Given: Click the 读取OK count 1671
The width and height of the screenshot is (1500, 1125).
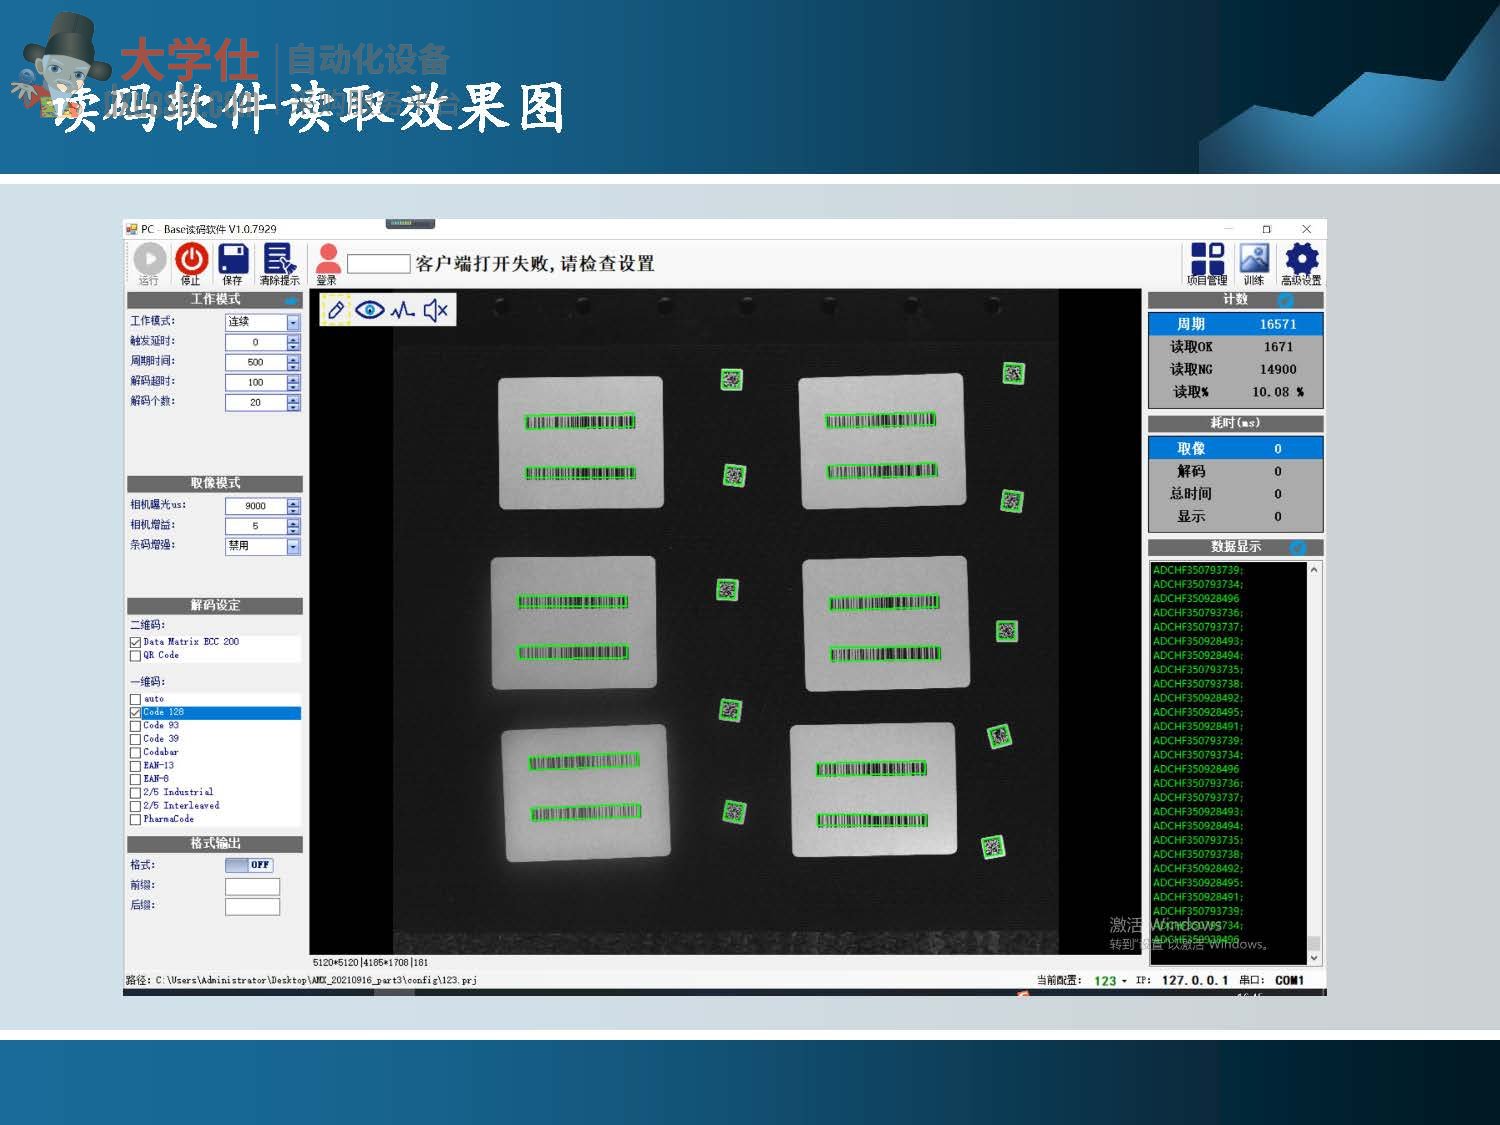Looking at the screenshot, I should pyautogui.click(x=1278, y=347).
